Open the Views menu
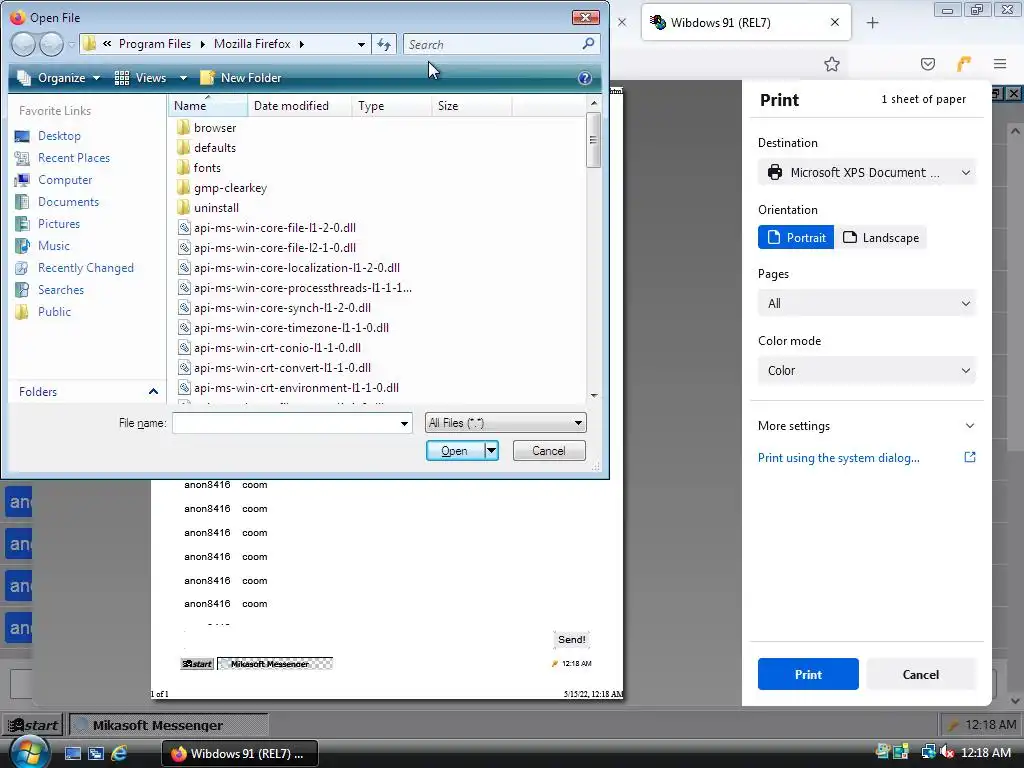The image size is (1024, 768). pos(150,78)
